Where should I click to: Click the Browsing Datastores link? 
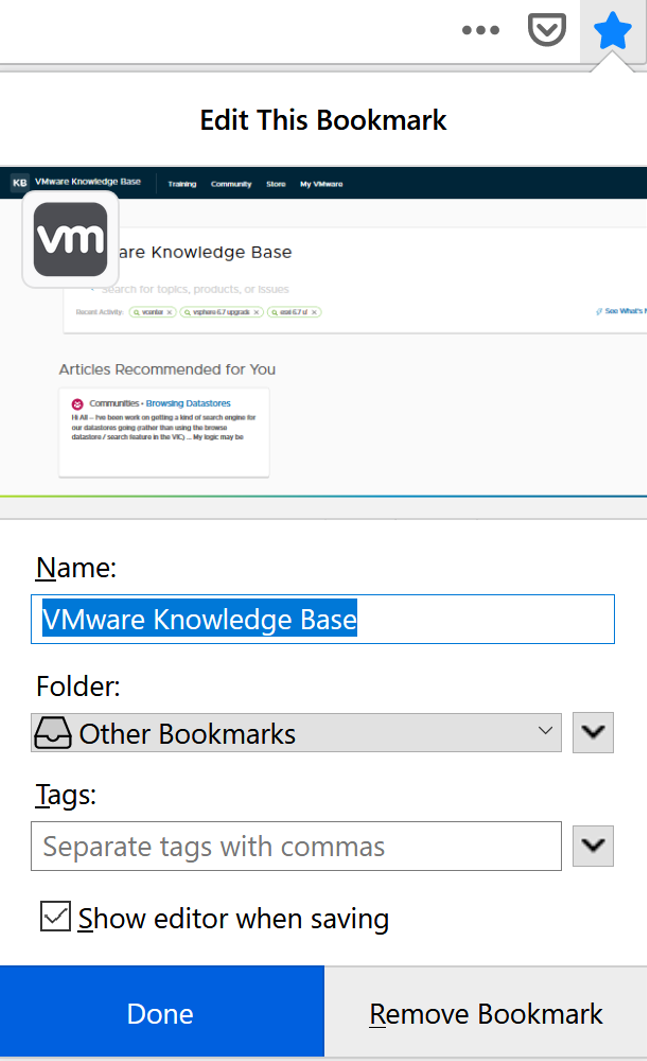coord(188,403)
